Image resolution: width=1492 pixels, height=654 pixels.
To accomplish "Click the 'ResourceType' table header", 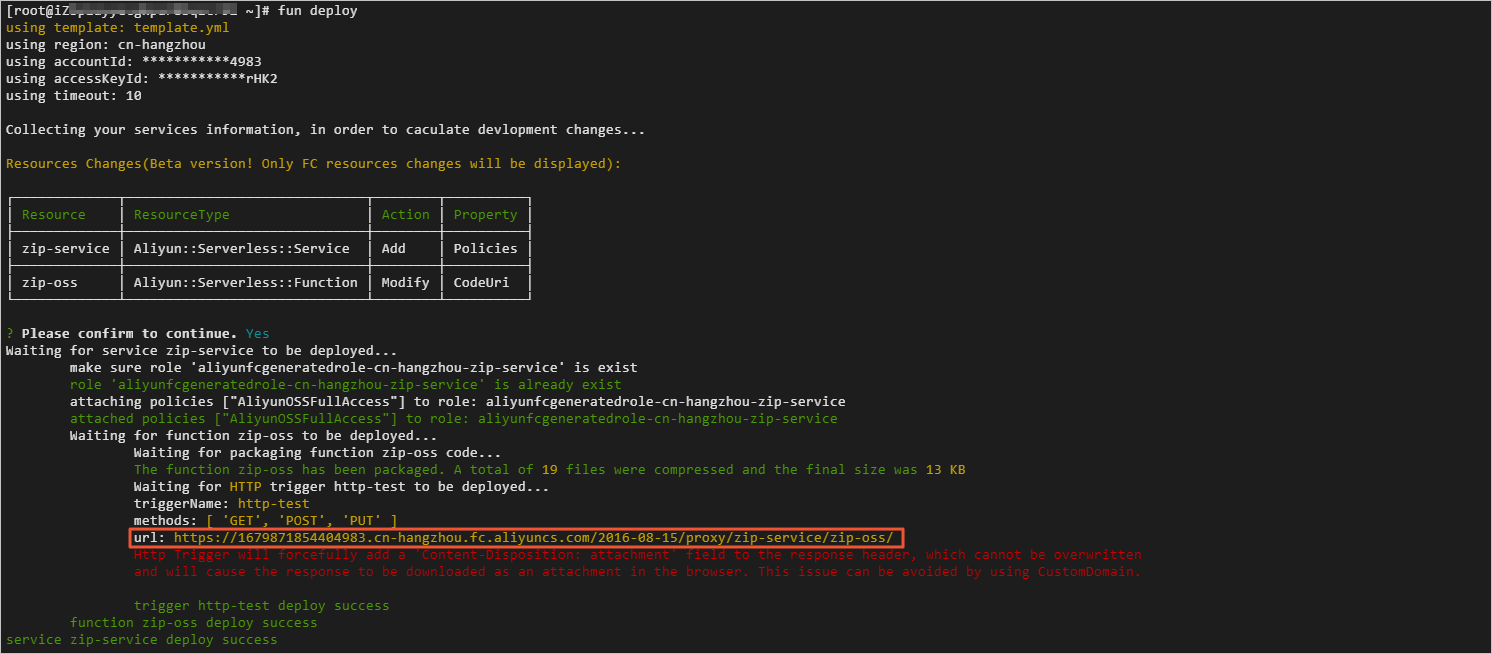I will tap(182, 215).
